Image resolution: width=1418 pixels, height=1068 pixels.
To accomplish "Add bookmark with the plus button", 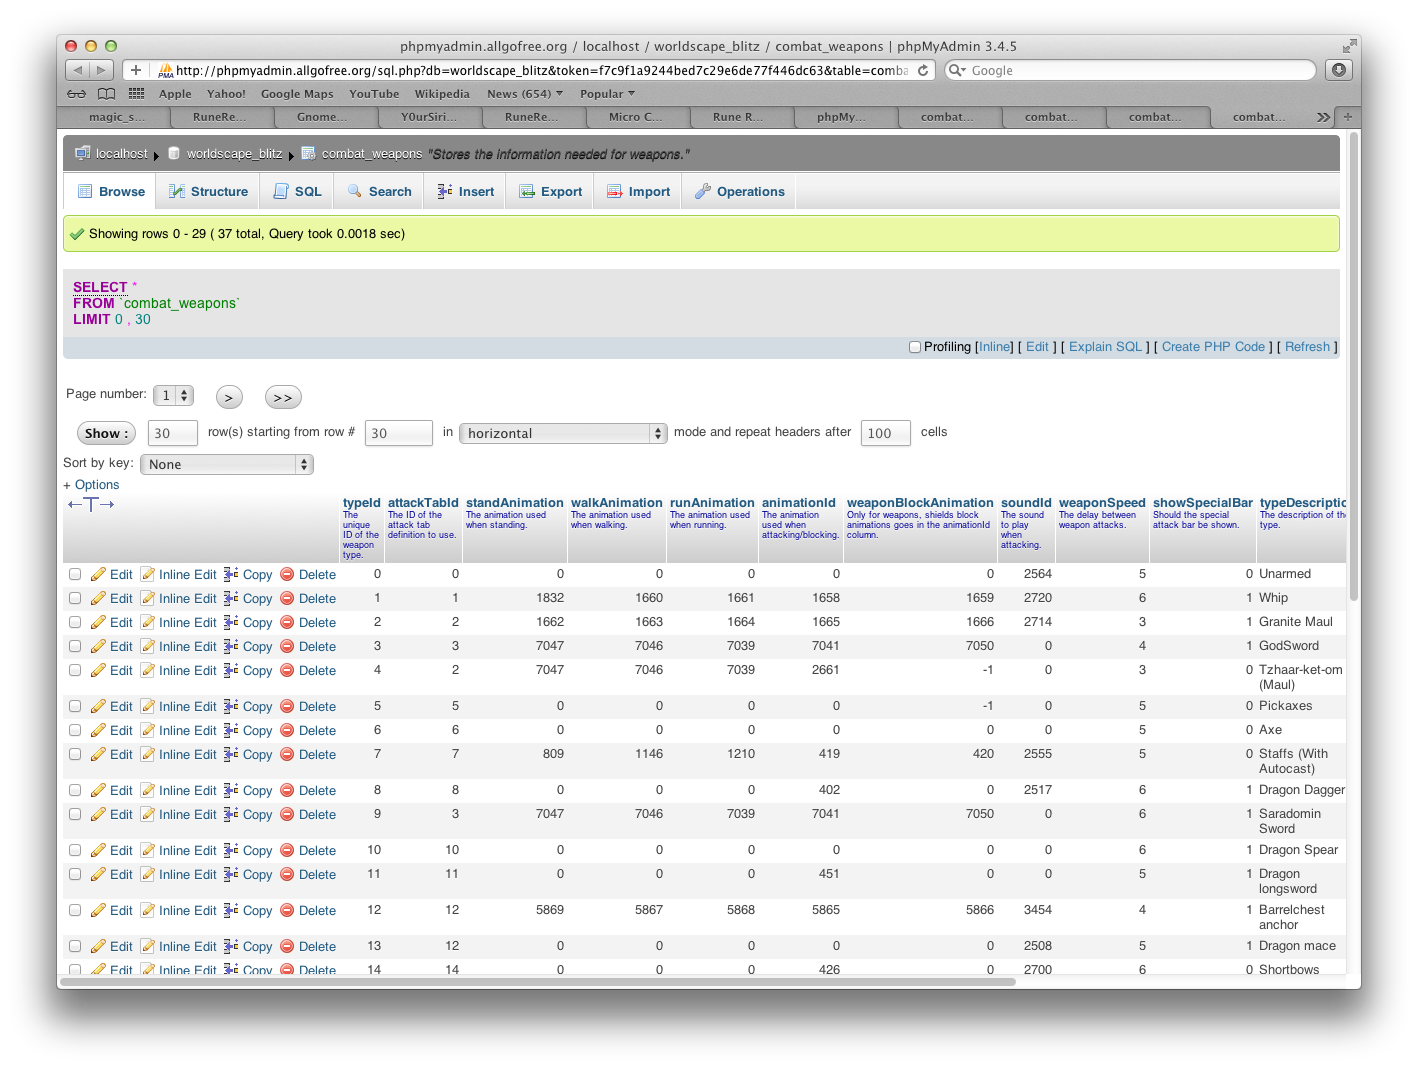I will point(136,70).
